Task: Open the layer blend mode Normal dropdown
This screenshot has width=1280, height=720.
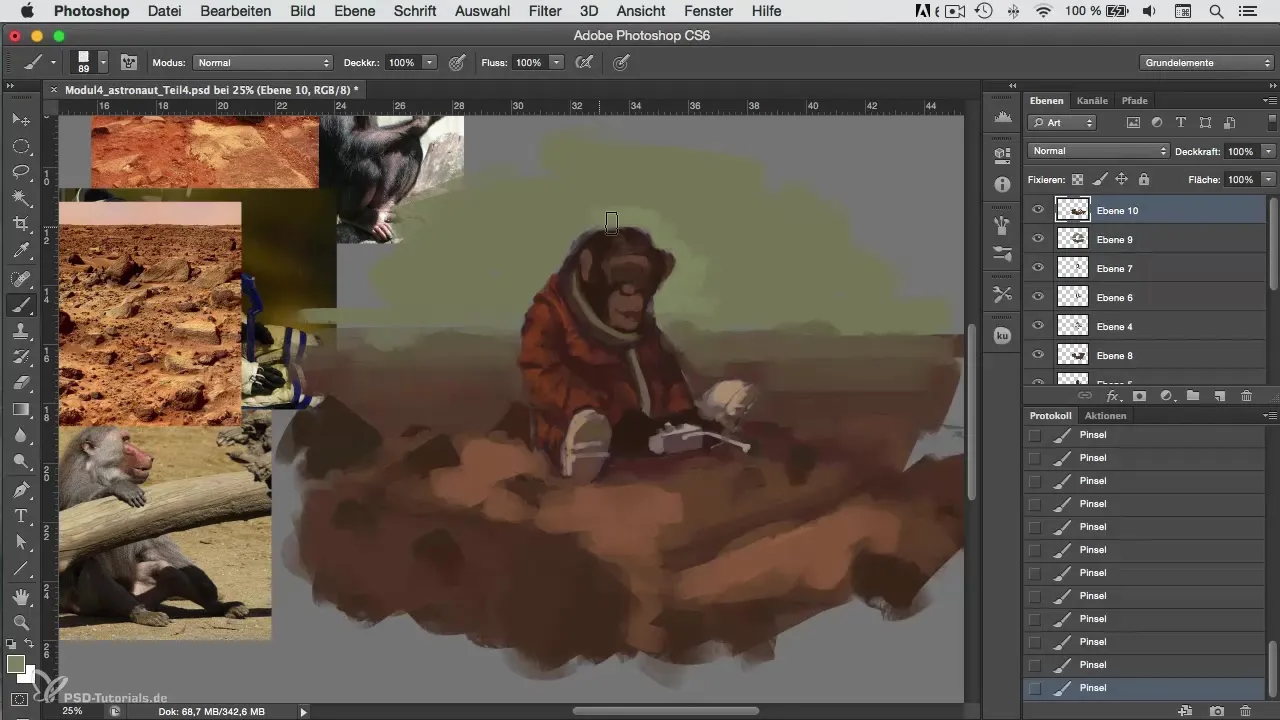Action: 1098,151
